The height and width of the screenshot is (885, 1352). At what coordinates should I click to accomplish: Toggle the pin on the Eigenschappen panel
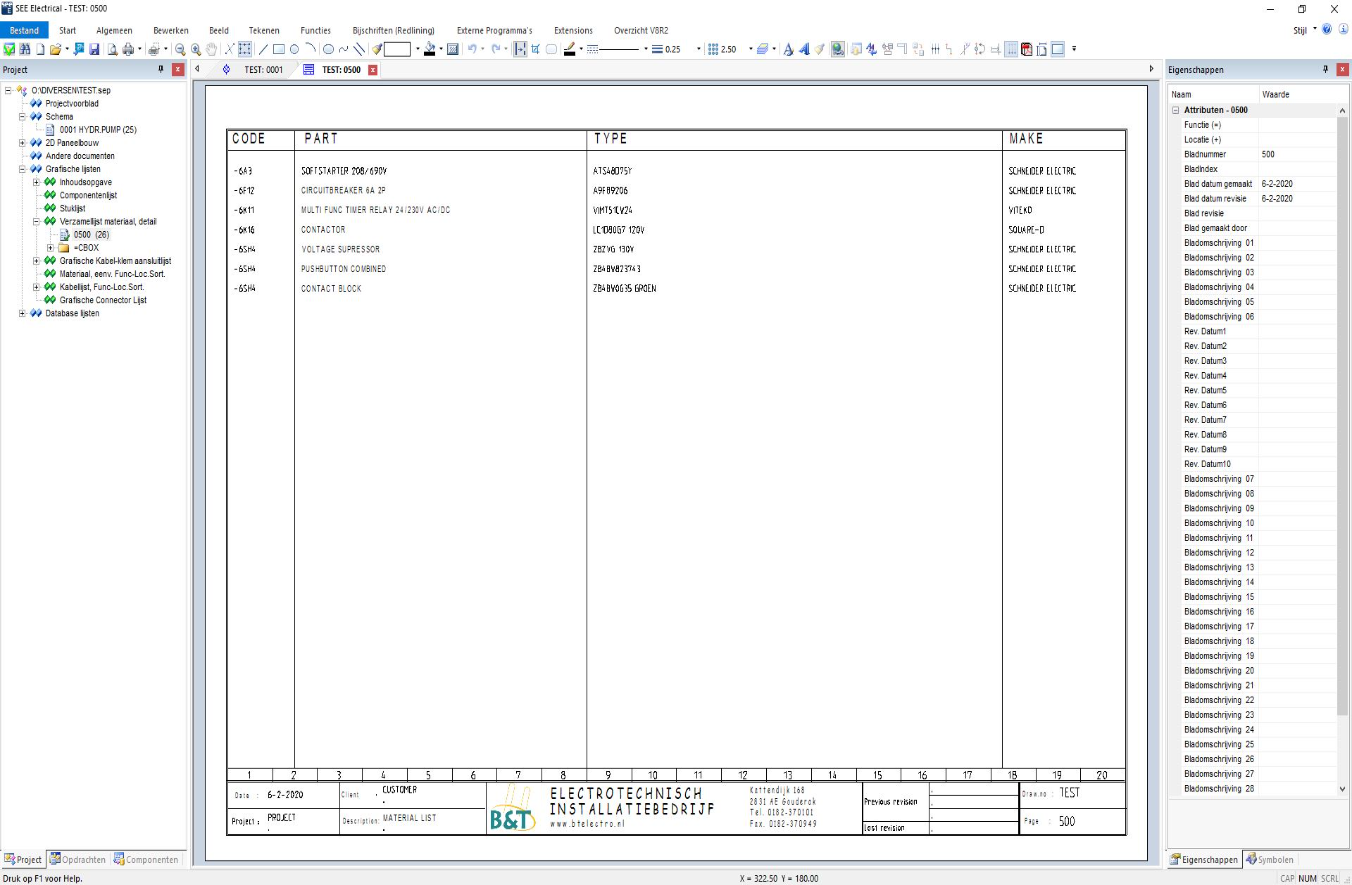pyautogui.click(x=1326, y=69)
